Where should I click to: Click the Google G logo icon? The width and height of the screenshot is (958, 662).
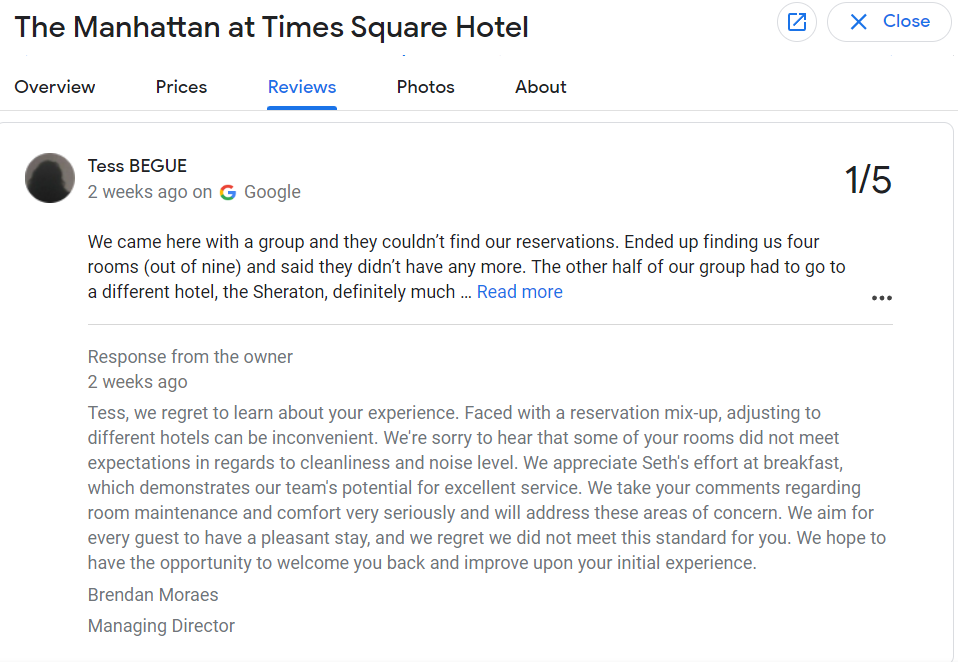coord(228,192)
